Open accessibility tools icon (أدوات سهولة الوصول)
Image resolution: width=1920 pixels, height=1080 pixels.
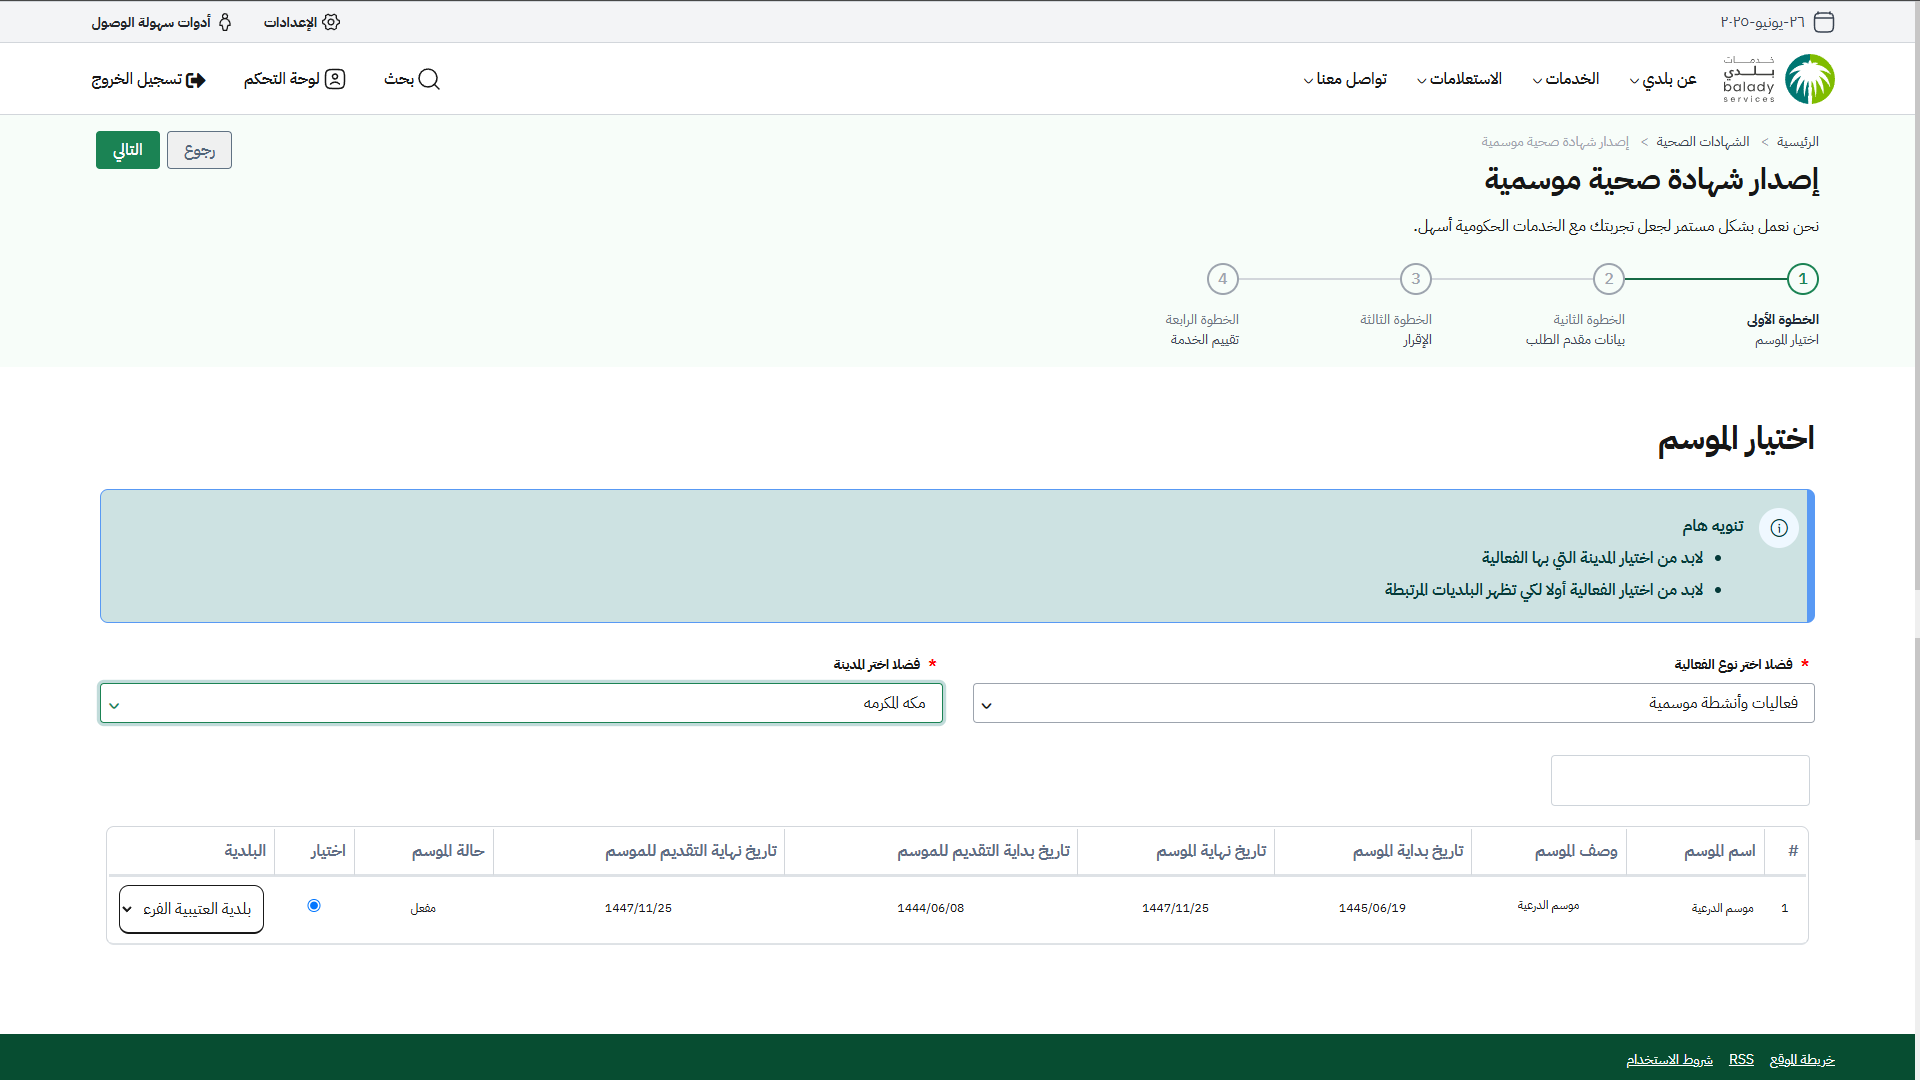[x=225, y=22]
